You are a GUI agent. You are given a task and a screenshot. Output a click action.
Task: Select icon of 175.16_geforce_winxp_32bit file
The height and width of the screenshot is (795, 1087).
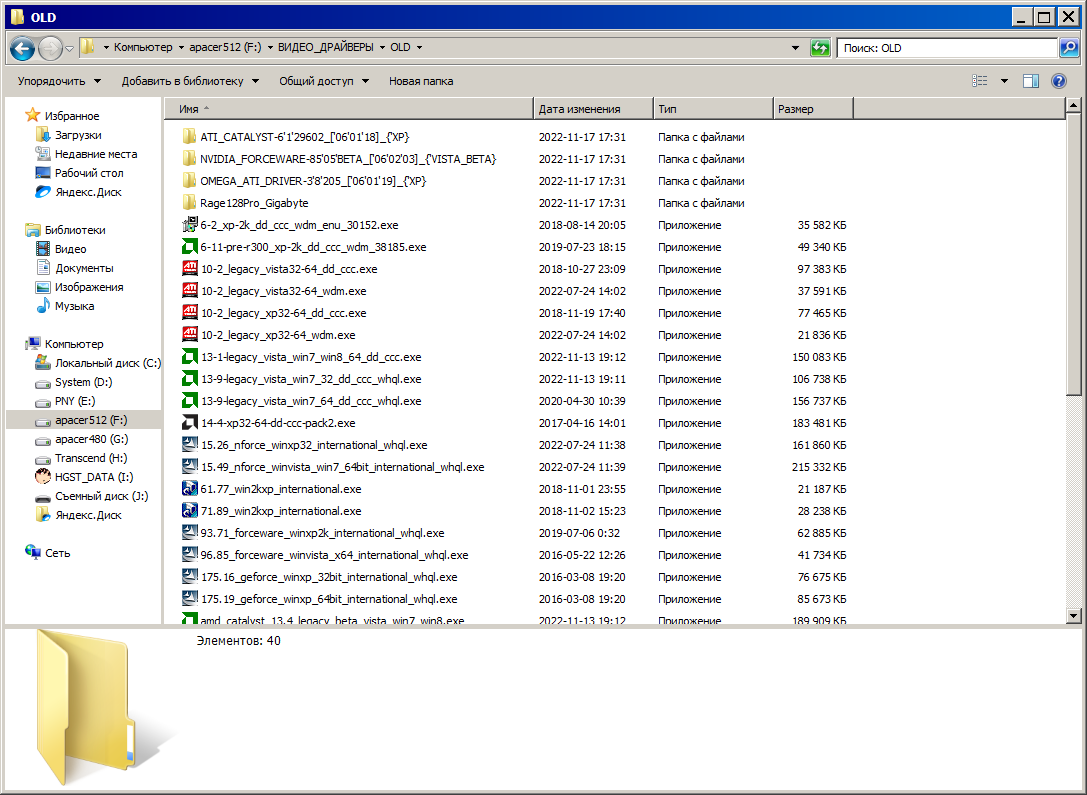(x=190, y=577)
